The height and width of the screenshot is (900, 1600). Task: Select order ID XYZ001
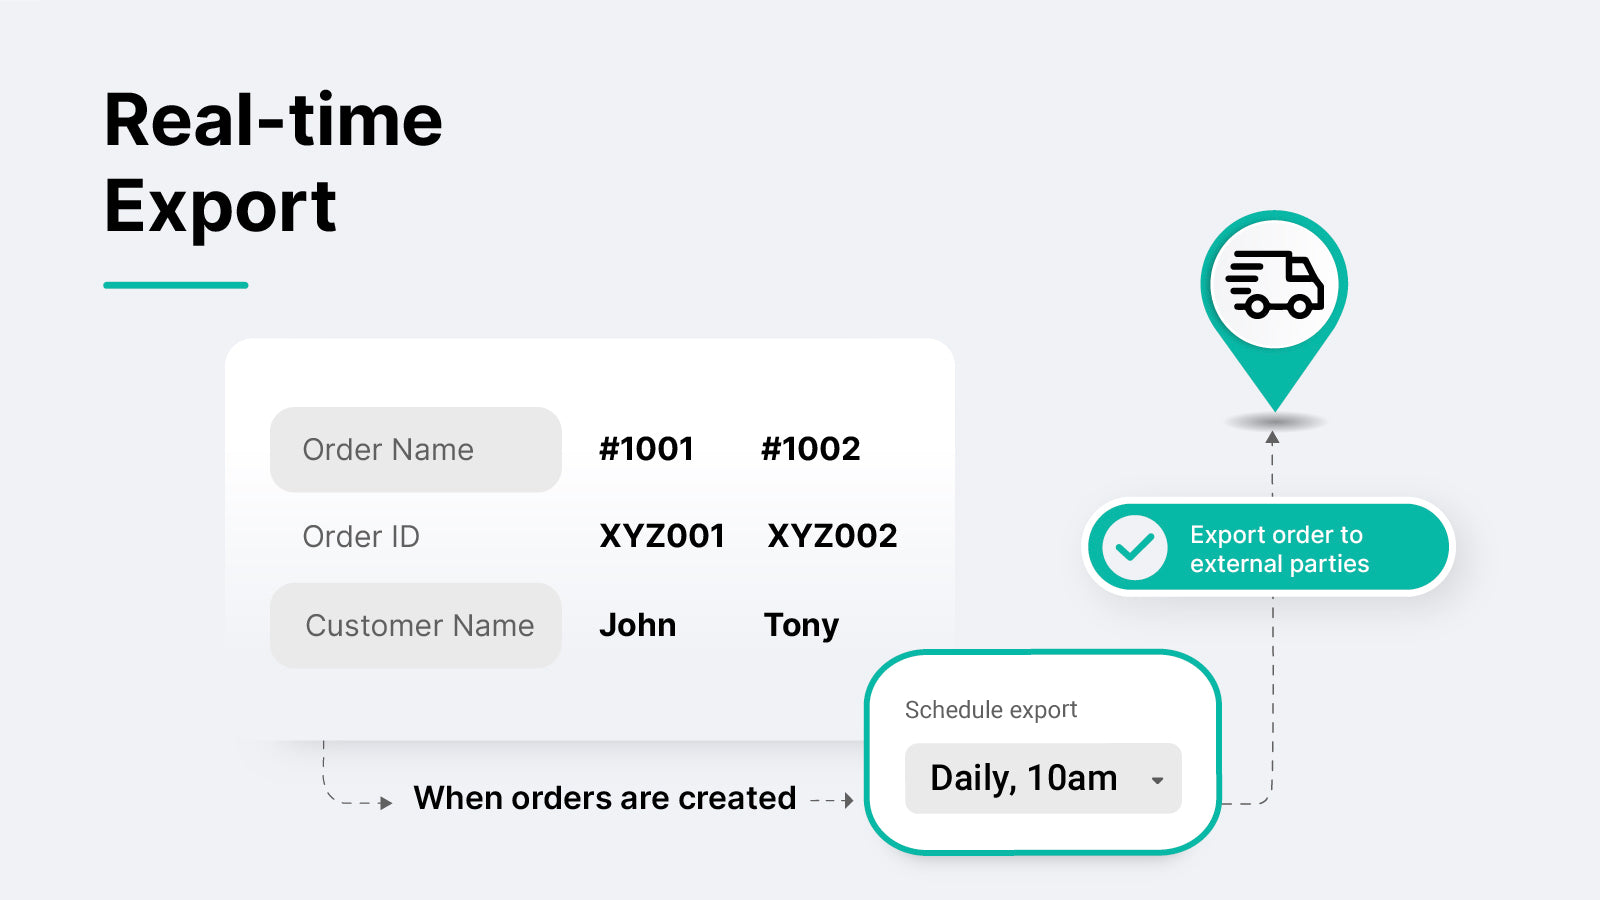point(662,536)
